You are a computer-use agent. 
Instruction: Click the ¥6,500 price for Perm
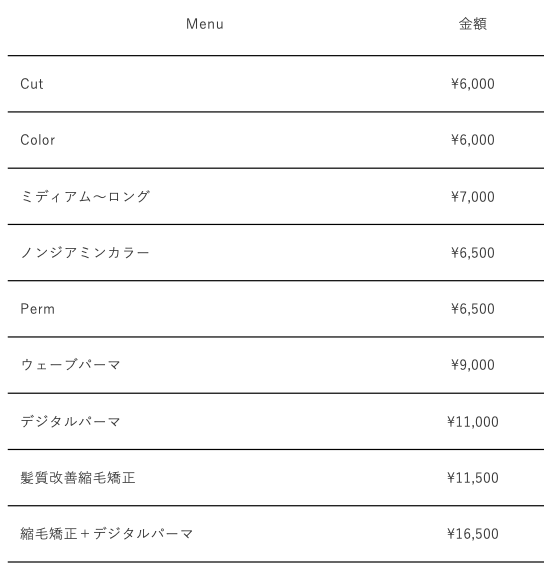tap(473, 309)
